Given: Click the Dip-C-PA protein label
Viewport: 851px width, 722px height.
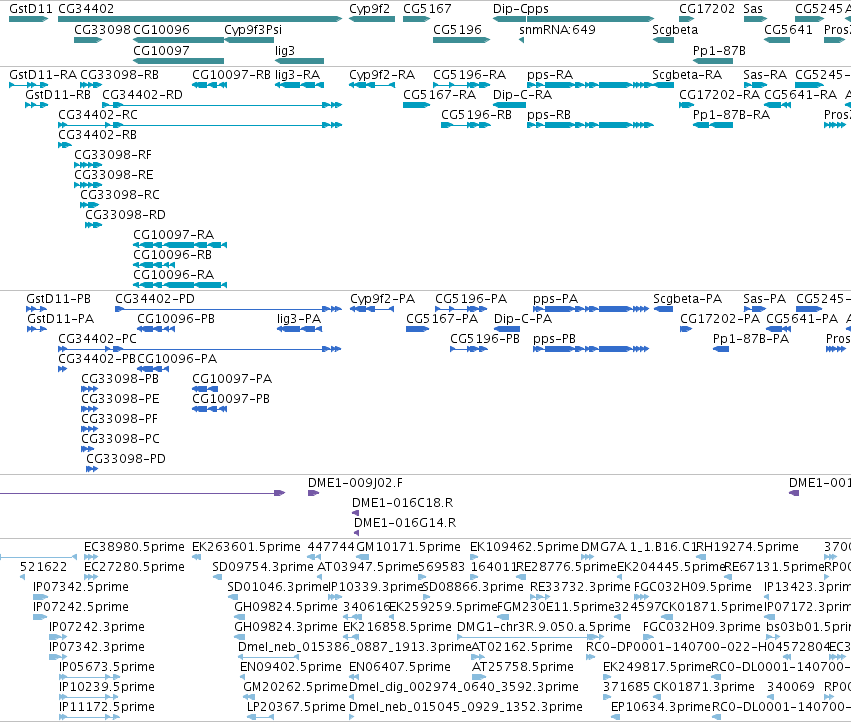Looking at the screenshot, I should (x=523, y=319).
